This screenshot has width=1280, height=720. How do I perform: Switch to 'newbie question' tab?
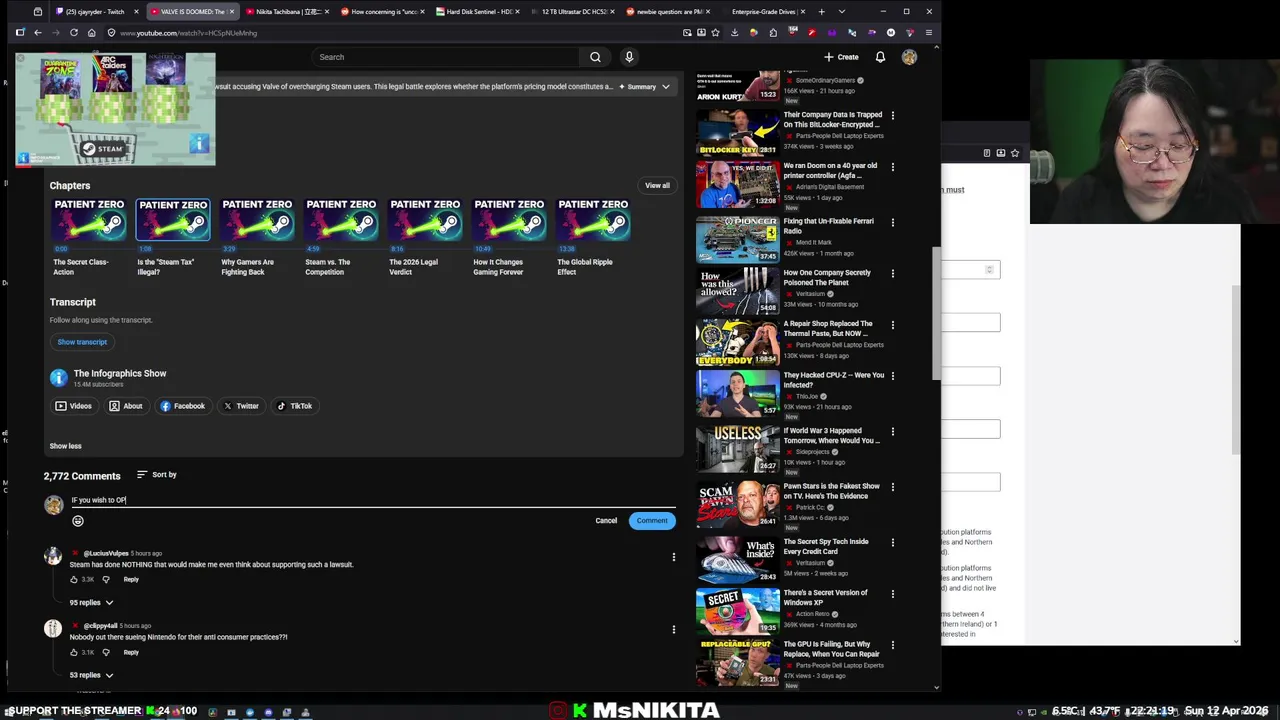(x=667, y=12)
